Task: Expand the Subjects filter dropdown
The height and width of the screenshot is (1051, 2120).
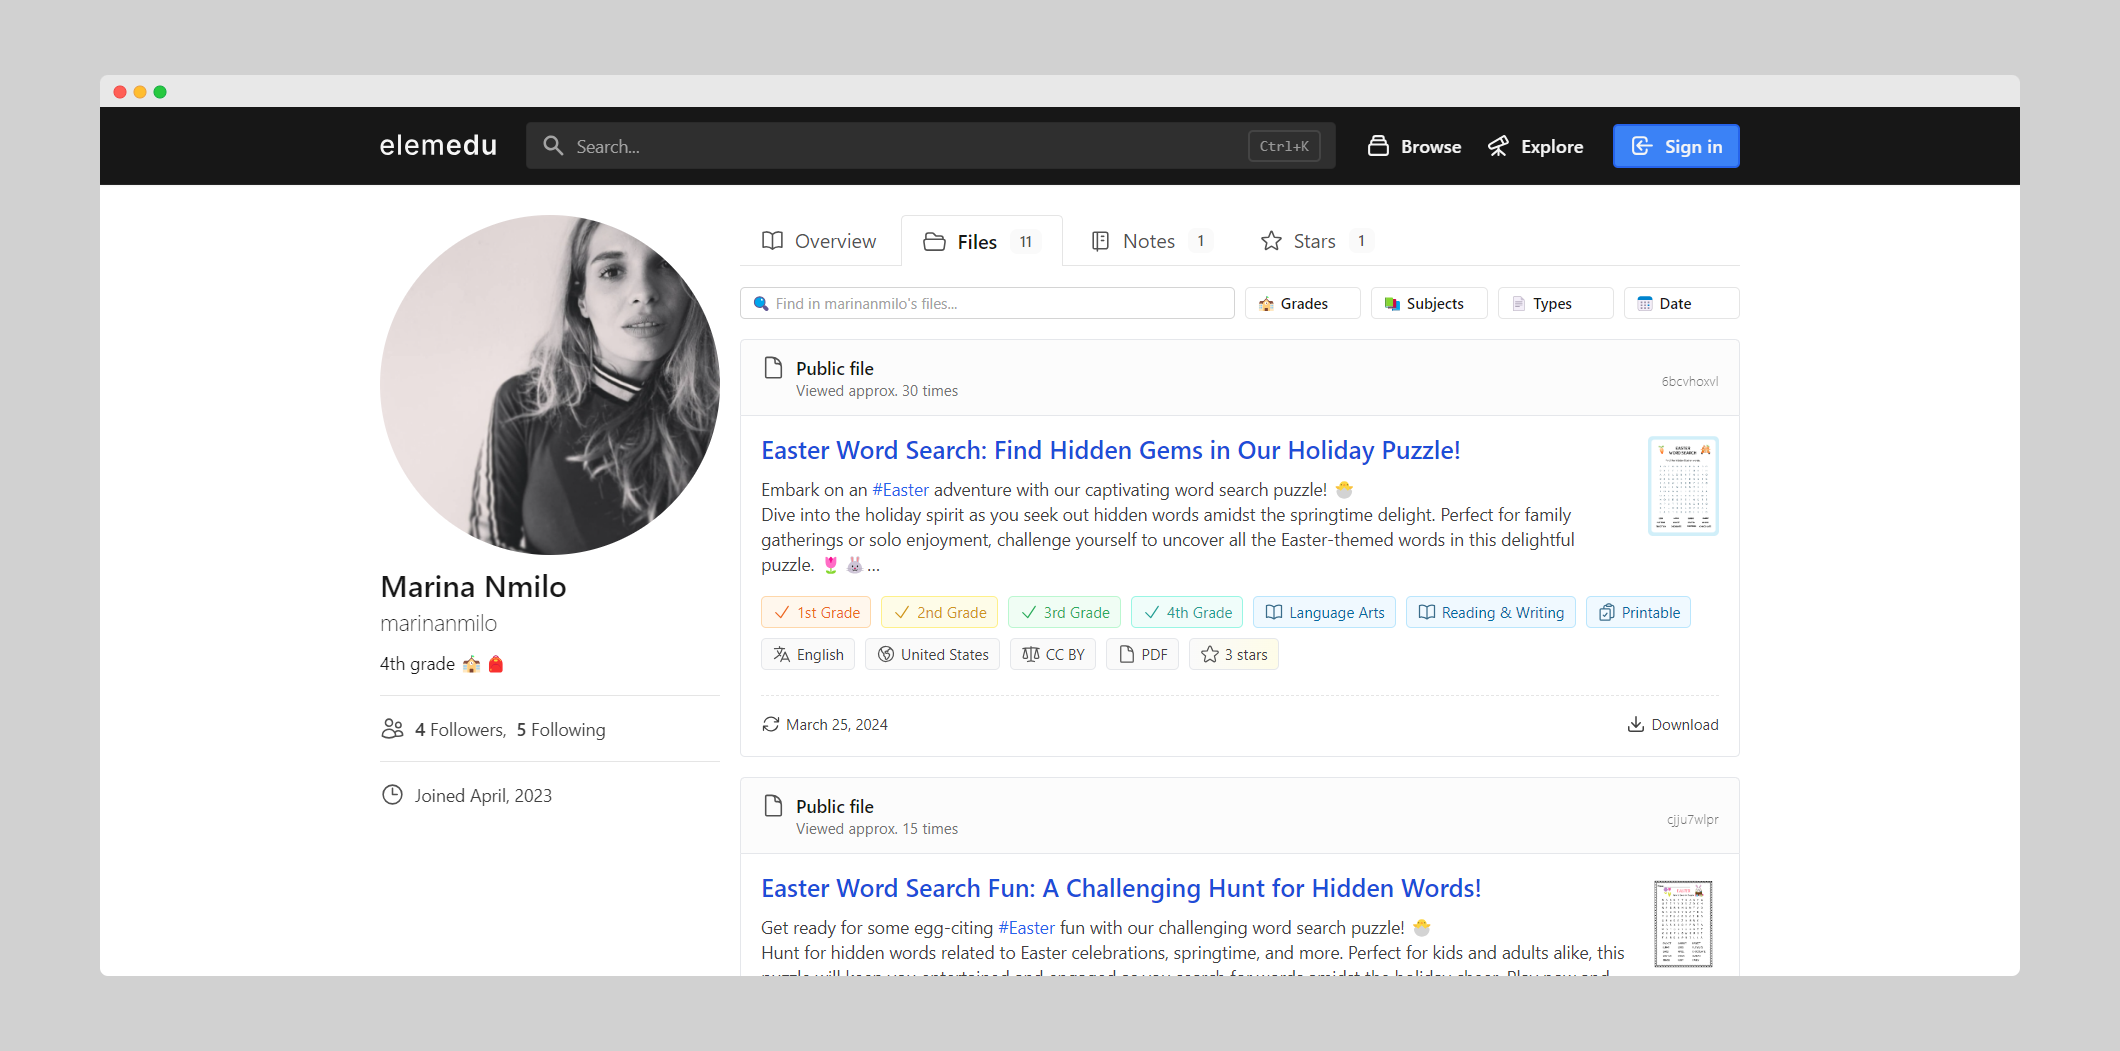Action: 1429,303
